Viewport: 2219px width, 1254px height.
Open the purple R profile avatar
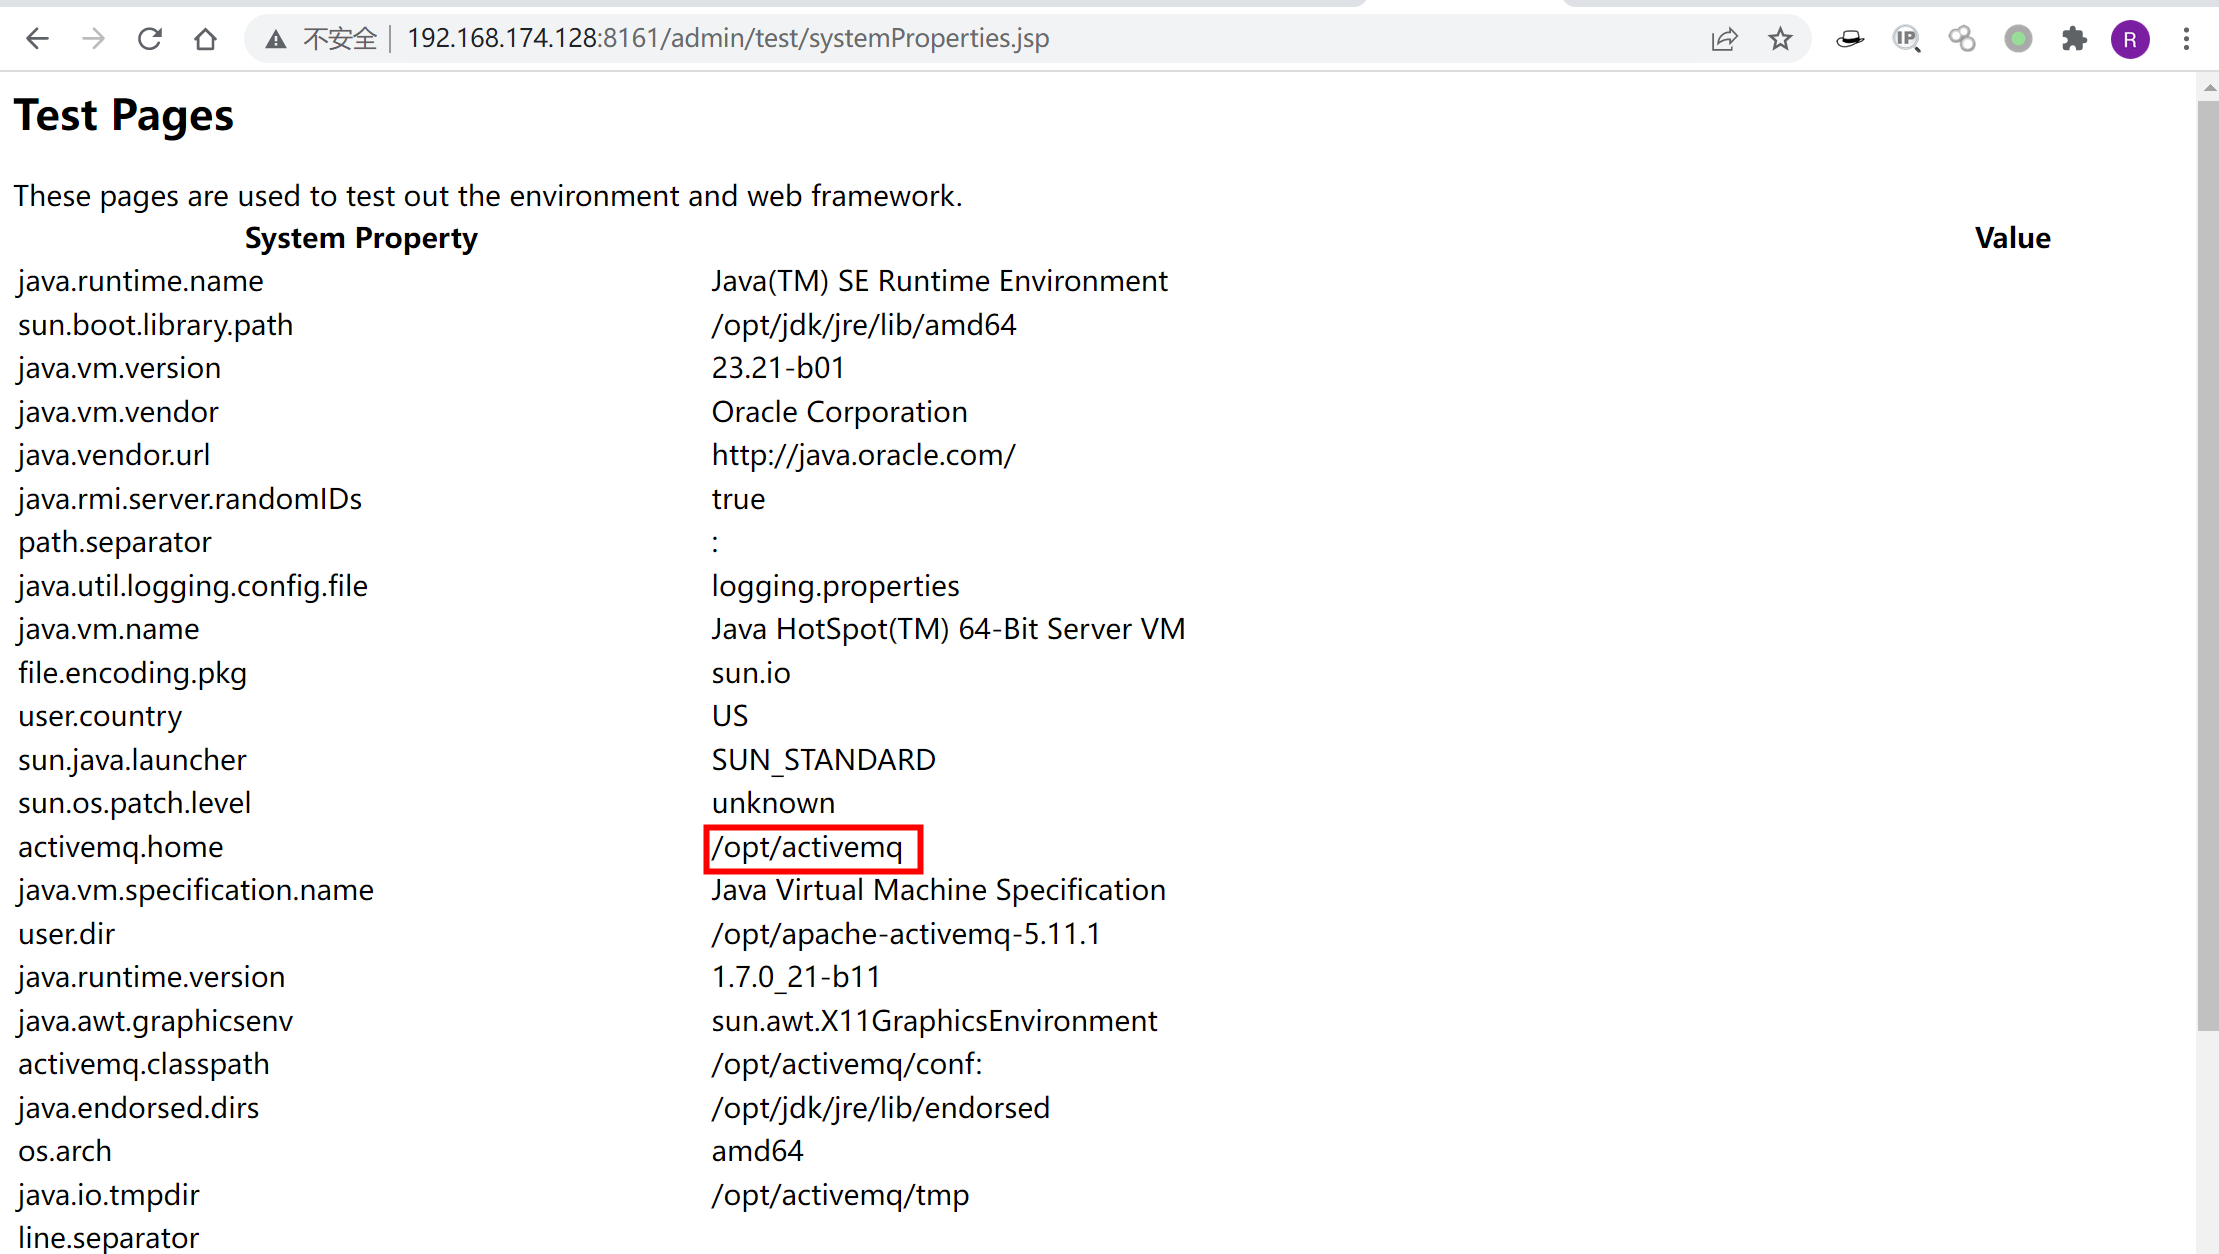pos(2130,39)
